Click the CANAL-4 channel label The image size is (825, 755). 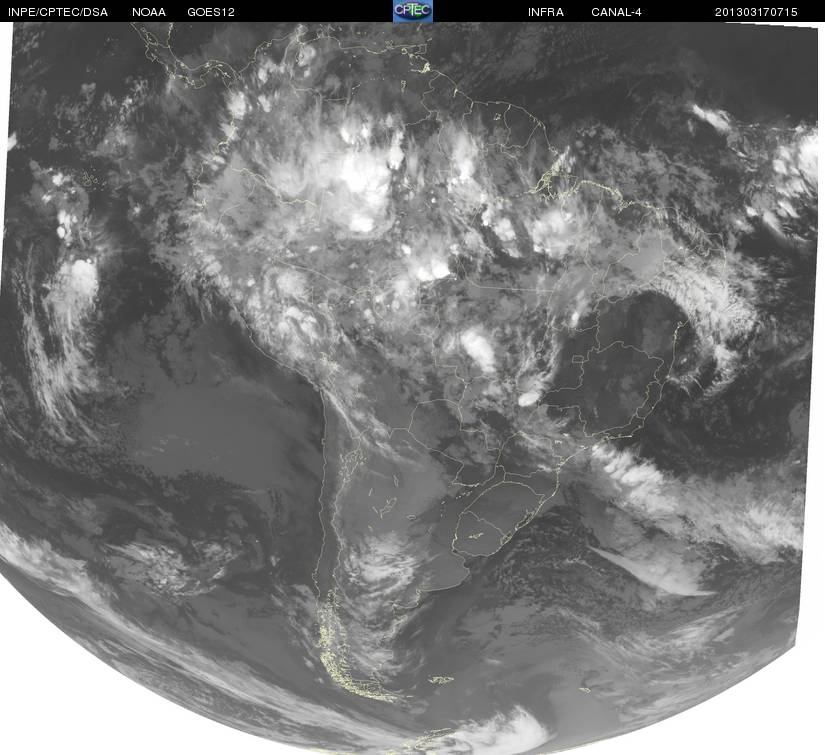616,12
